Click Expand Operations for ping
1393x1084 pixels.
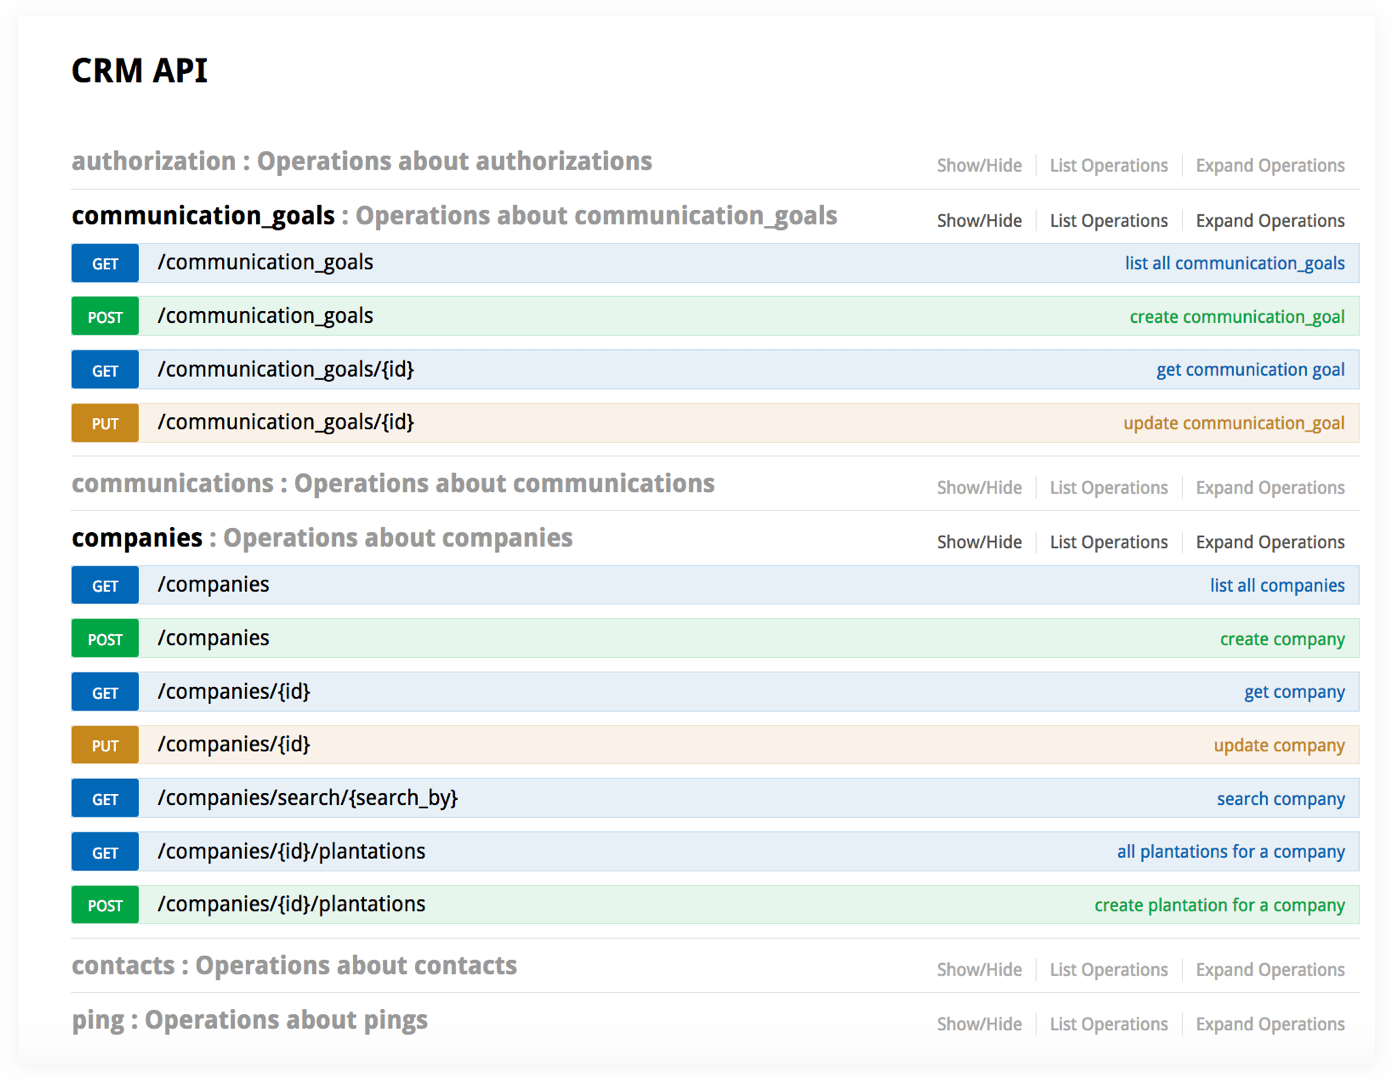pyautogui.click(x=1270, y=1025)
